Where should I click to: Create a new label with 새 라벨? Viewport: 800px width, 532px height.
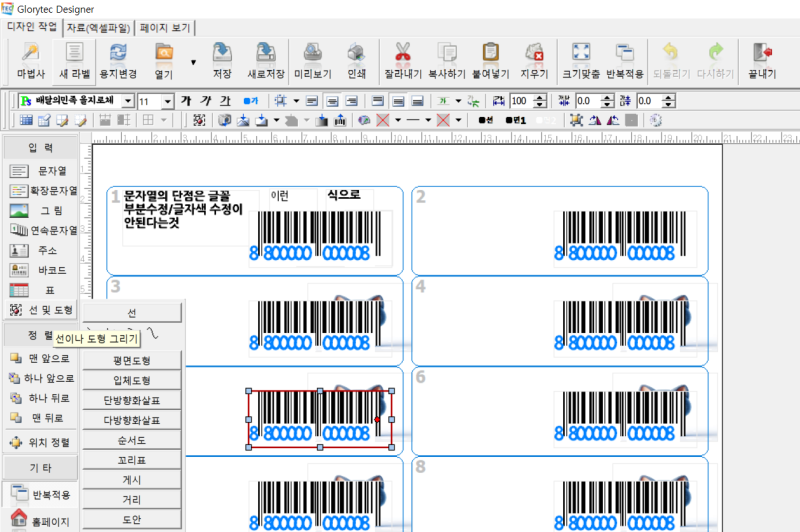[x=75, y=61]
